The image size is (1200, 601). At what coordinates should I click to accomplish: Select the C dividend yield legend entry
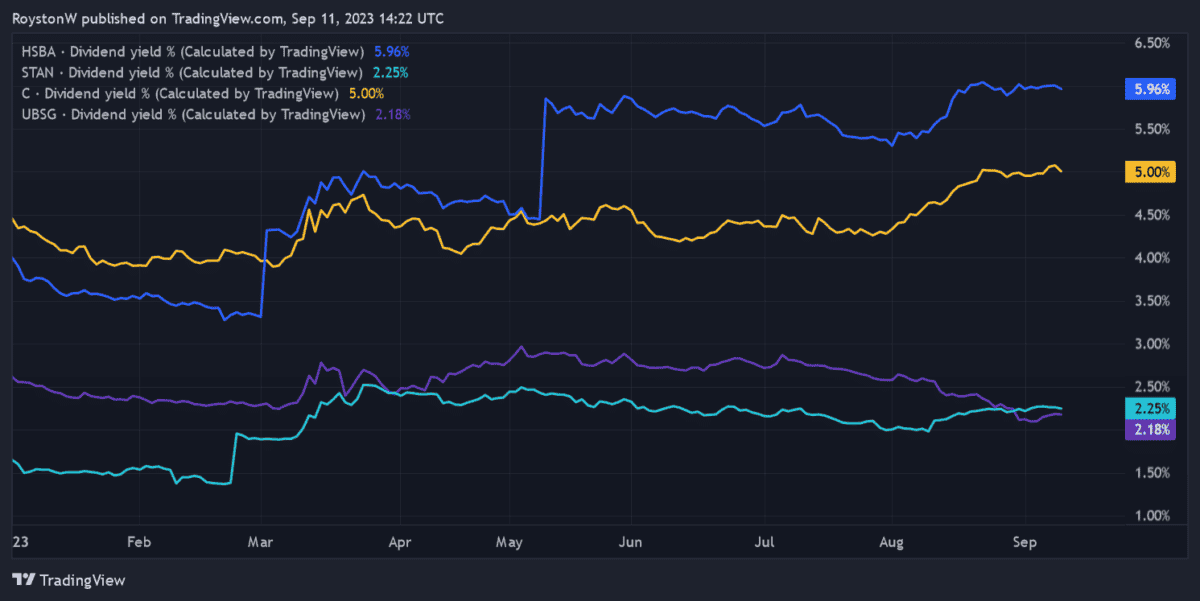181,93
